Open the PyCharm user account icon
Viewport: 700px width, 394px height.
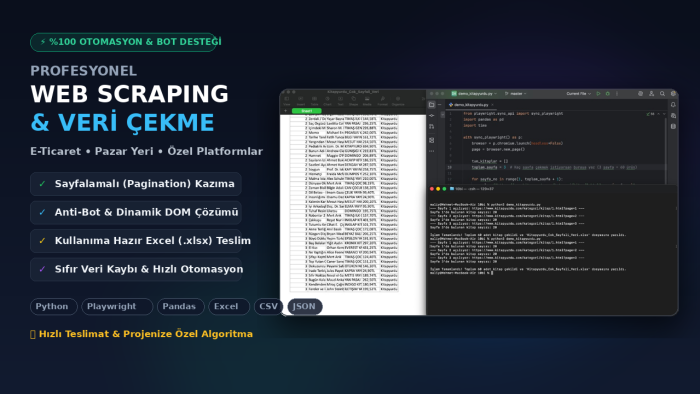click(651, 94)
